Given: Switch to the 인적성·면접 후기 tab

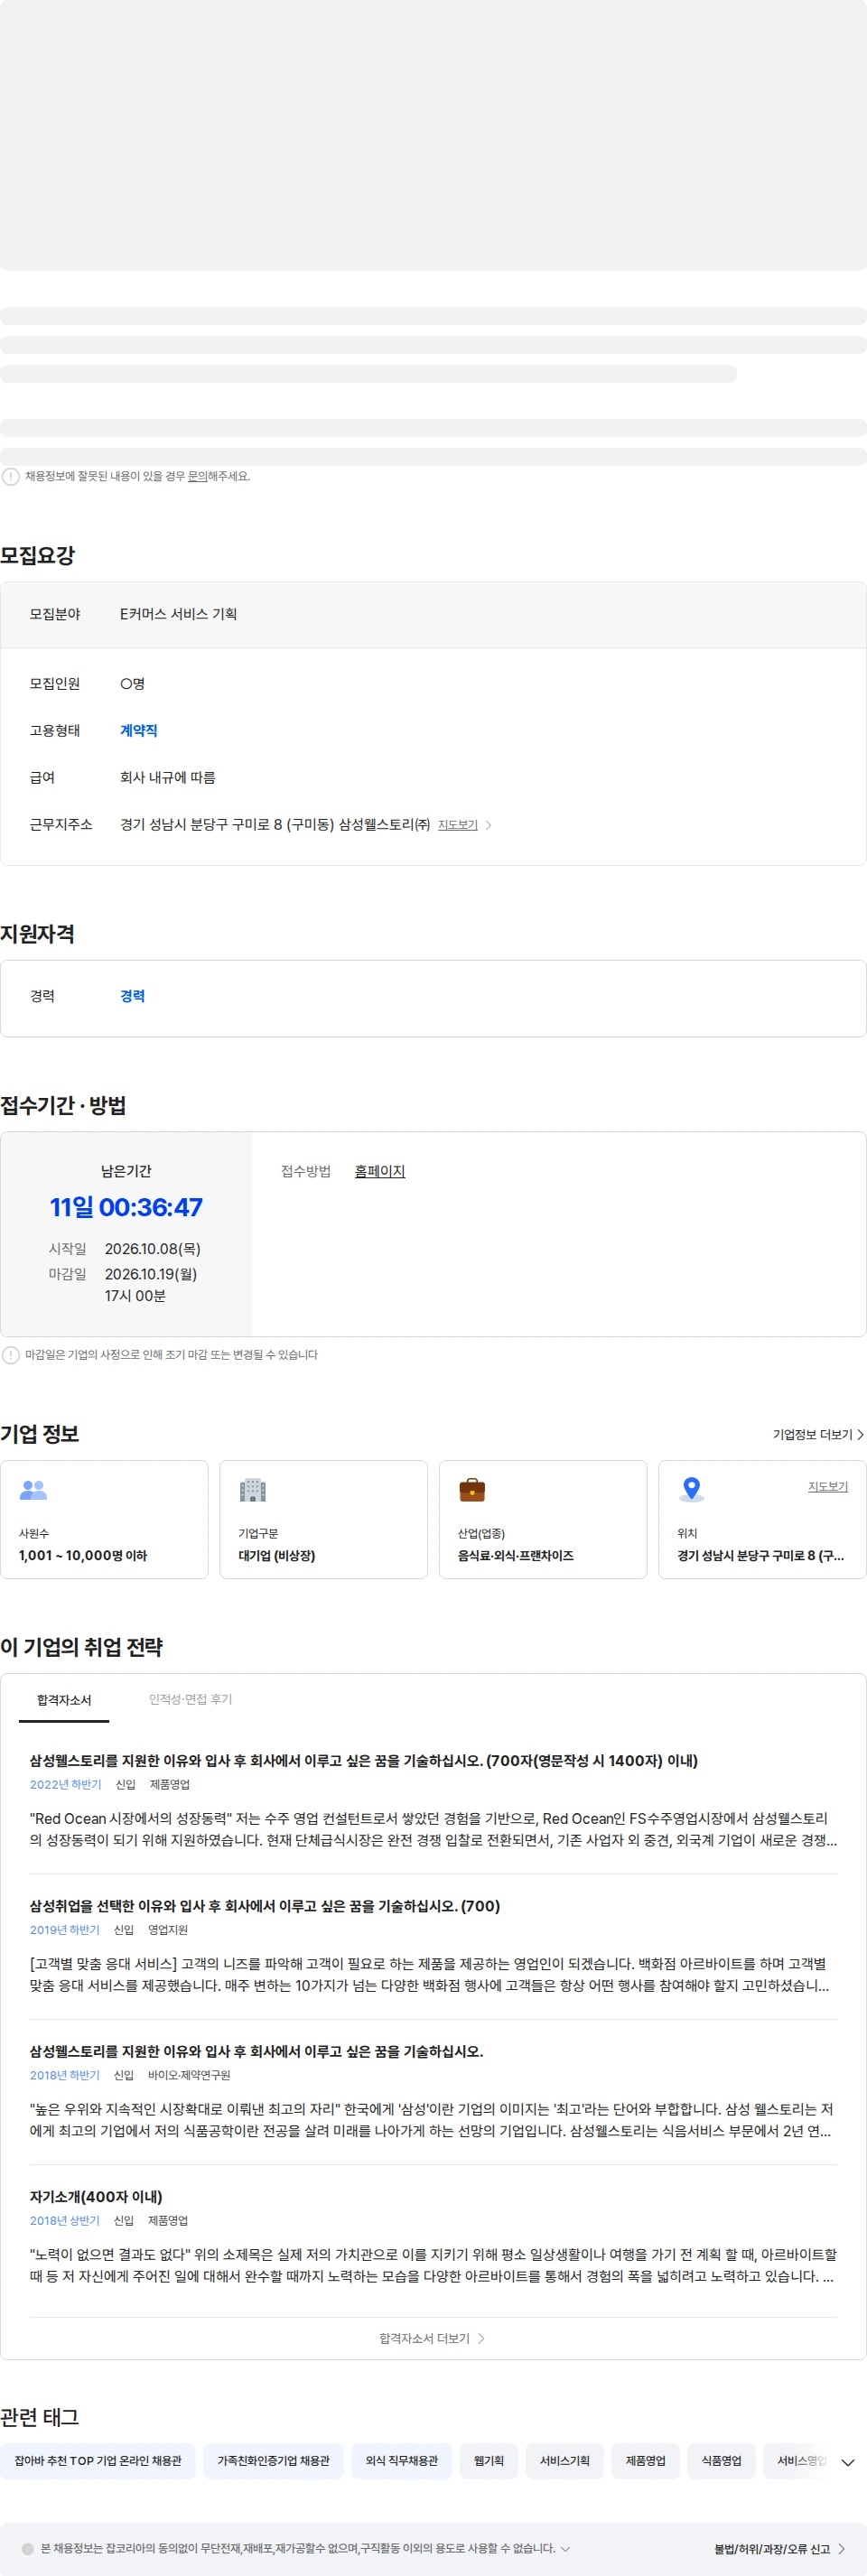Looking at the screenshot, I should coord(190,1700).
